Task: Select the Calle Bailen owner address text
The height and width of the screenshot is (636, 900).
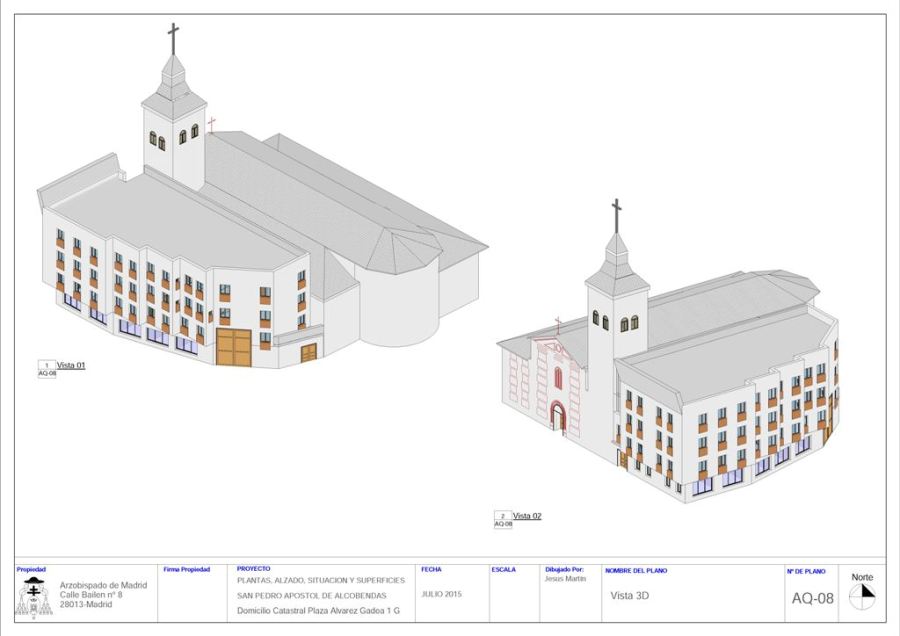Action: [91, 594]
